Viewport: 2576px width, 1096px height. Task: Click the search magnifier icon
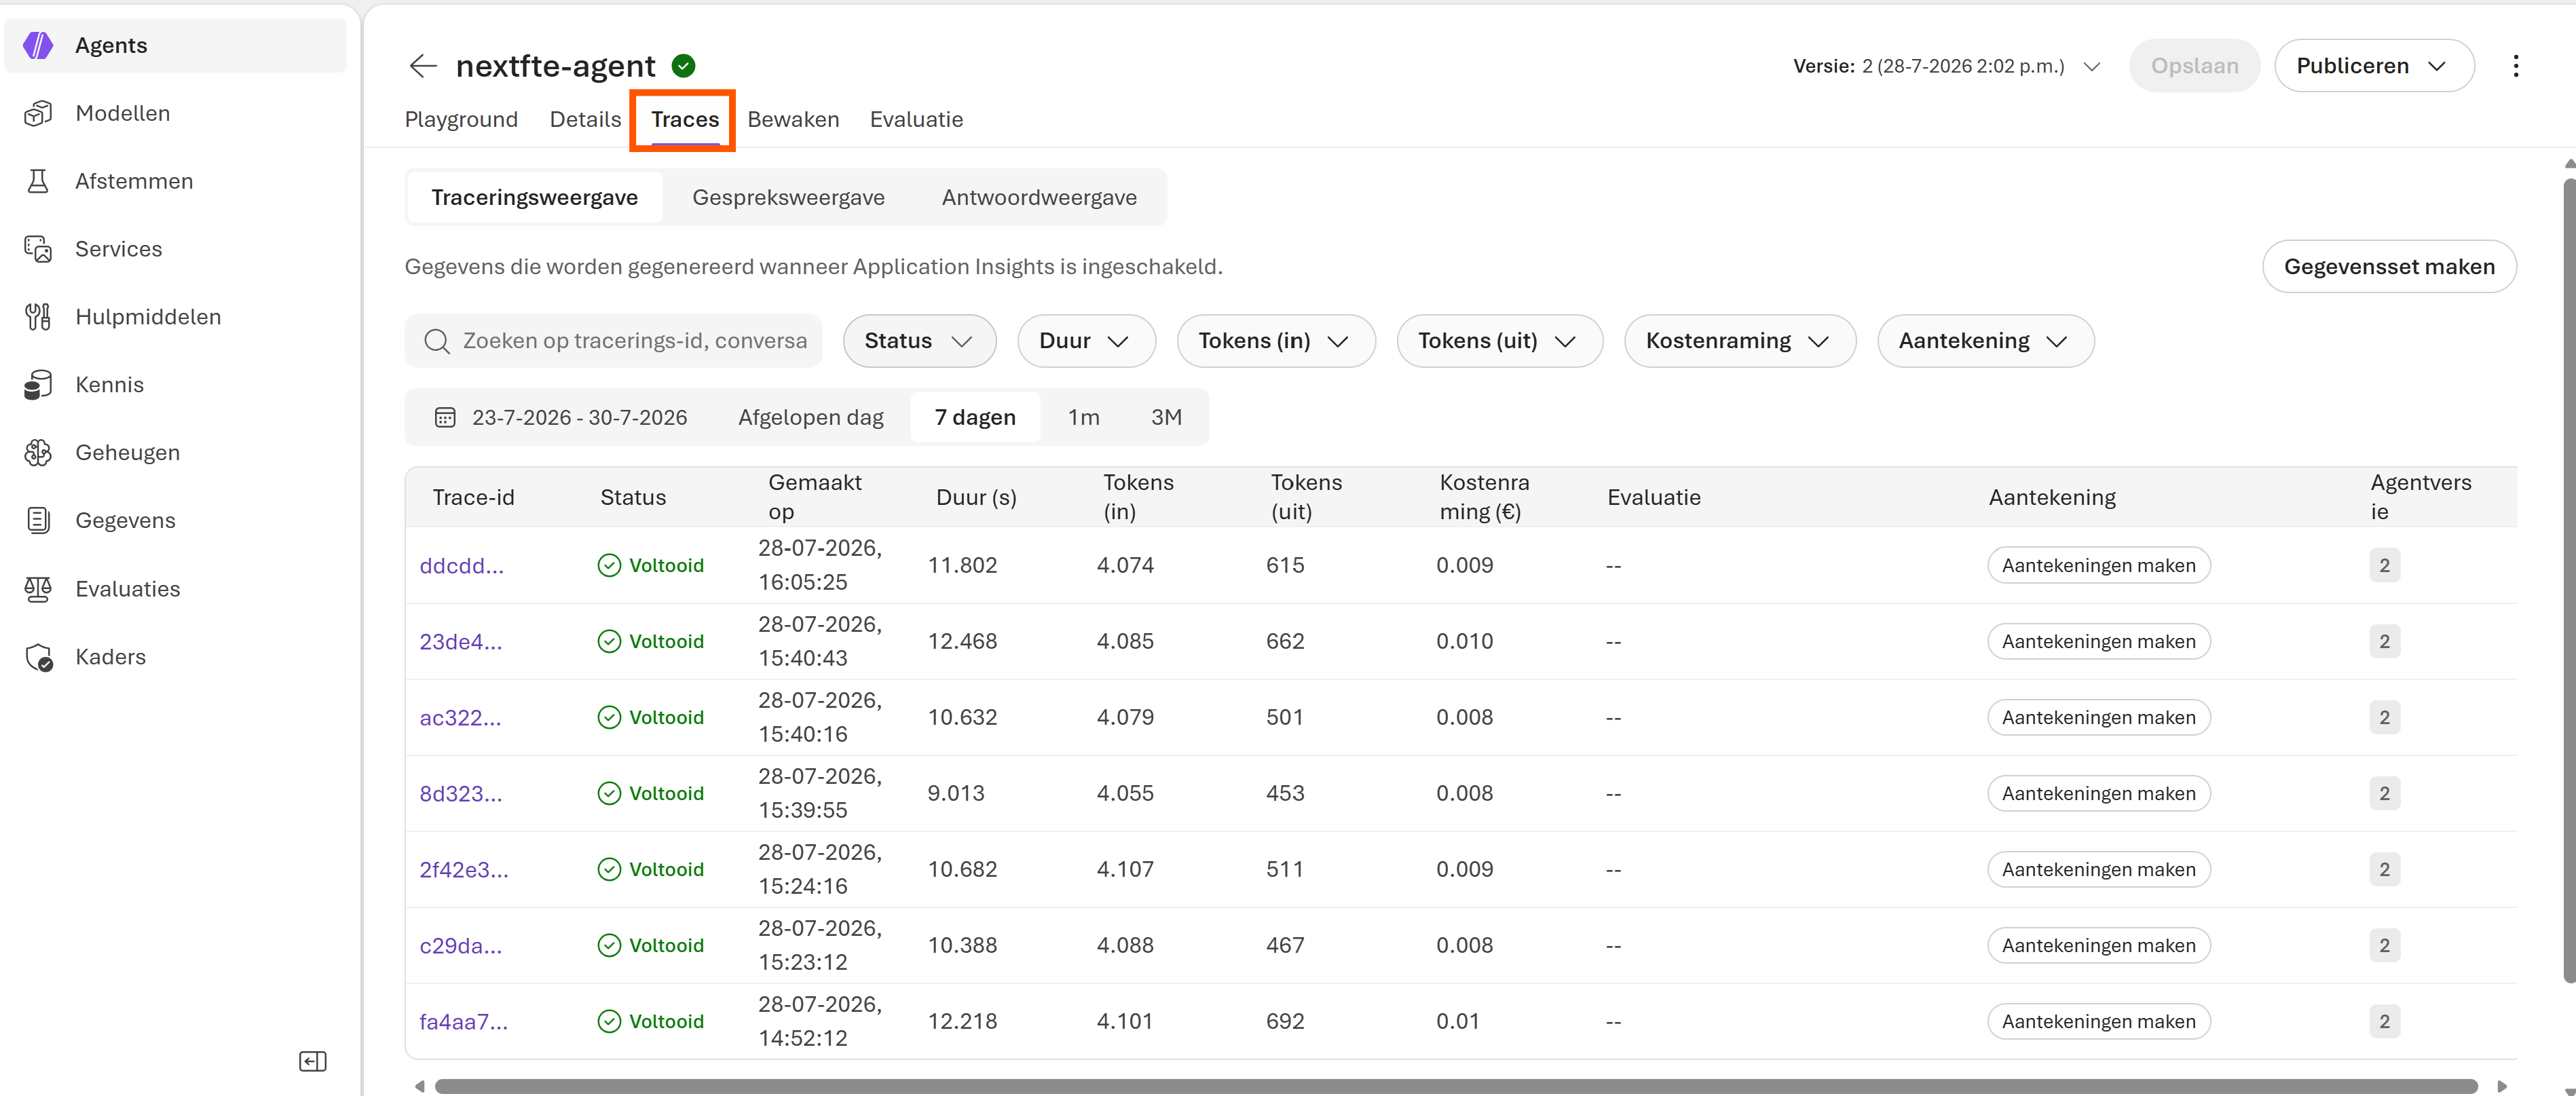(436, 341)
